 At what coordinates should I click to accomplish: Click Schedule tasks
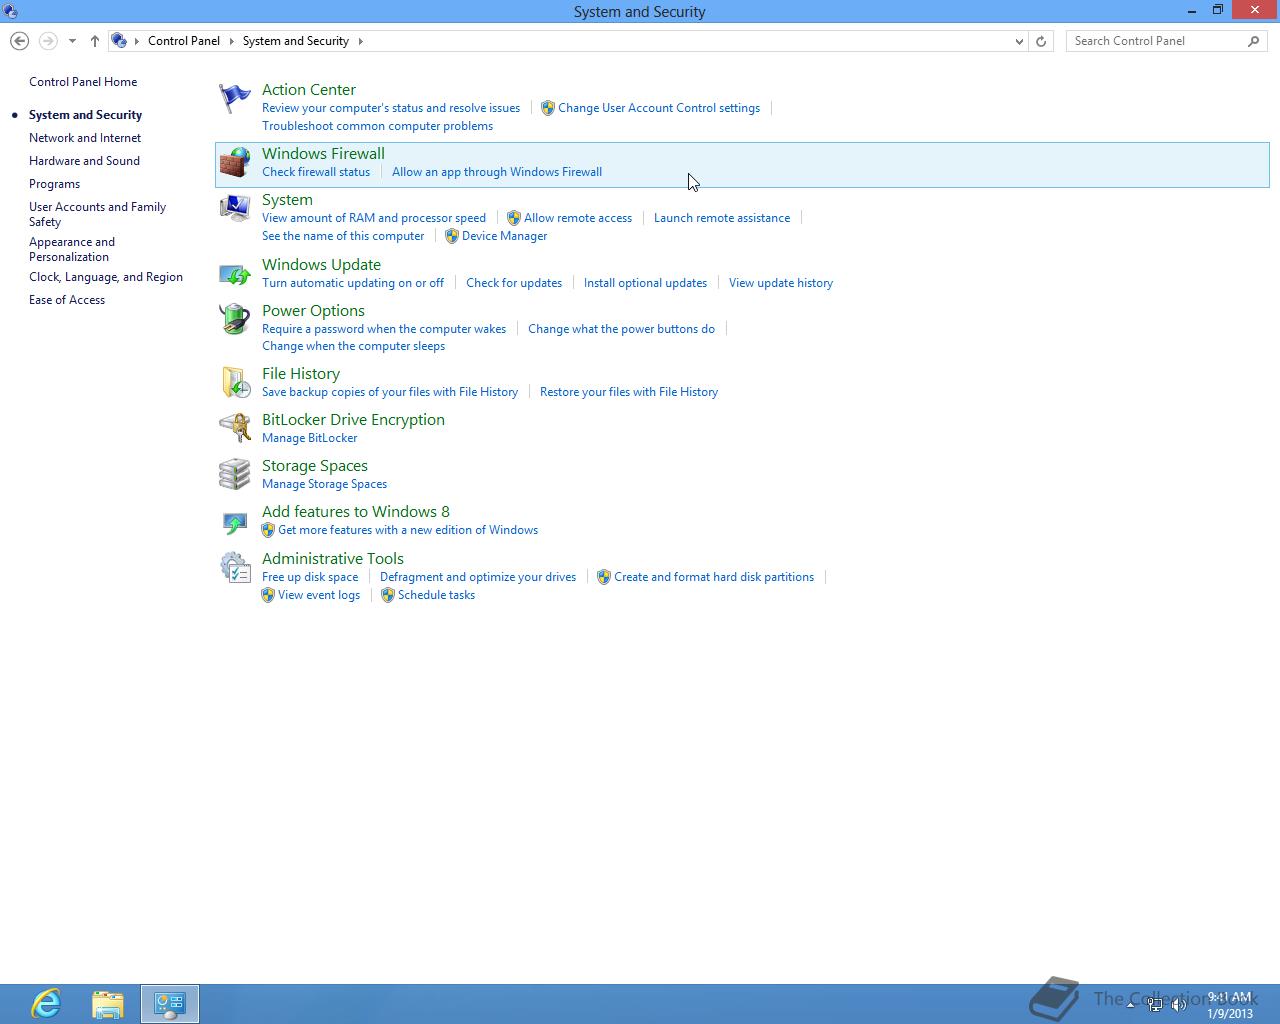point(436,595)
